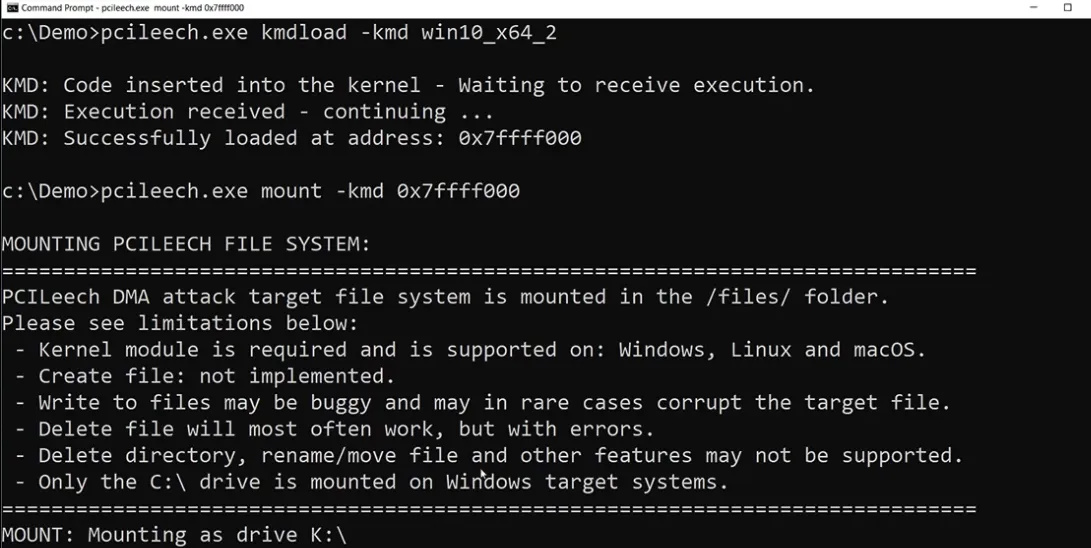Image resolution: width=1091 pixels, height=548 pixels.
Task: Maximize the Command Prompt window
Action: click(1068, 7)
